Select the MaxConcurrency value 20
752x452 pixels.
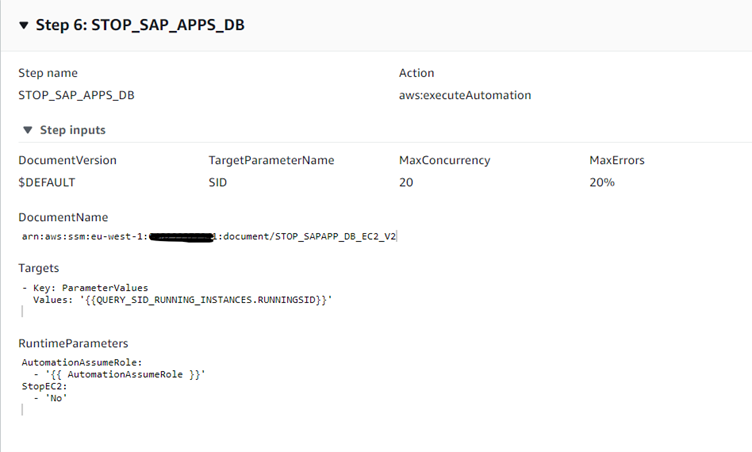[x=406, y=182]
